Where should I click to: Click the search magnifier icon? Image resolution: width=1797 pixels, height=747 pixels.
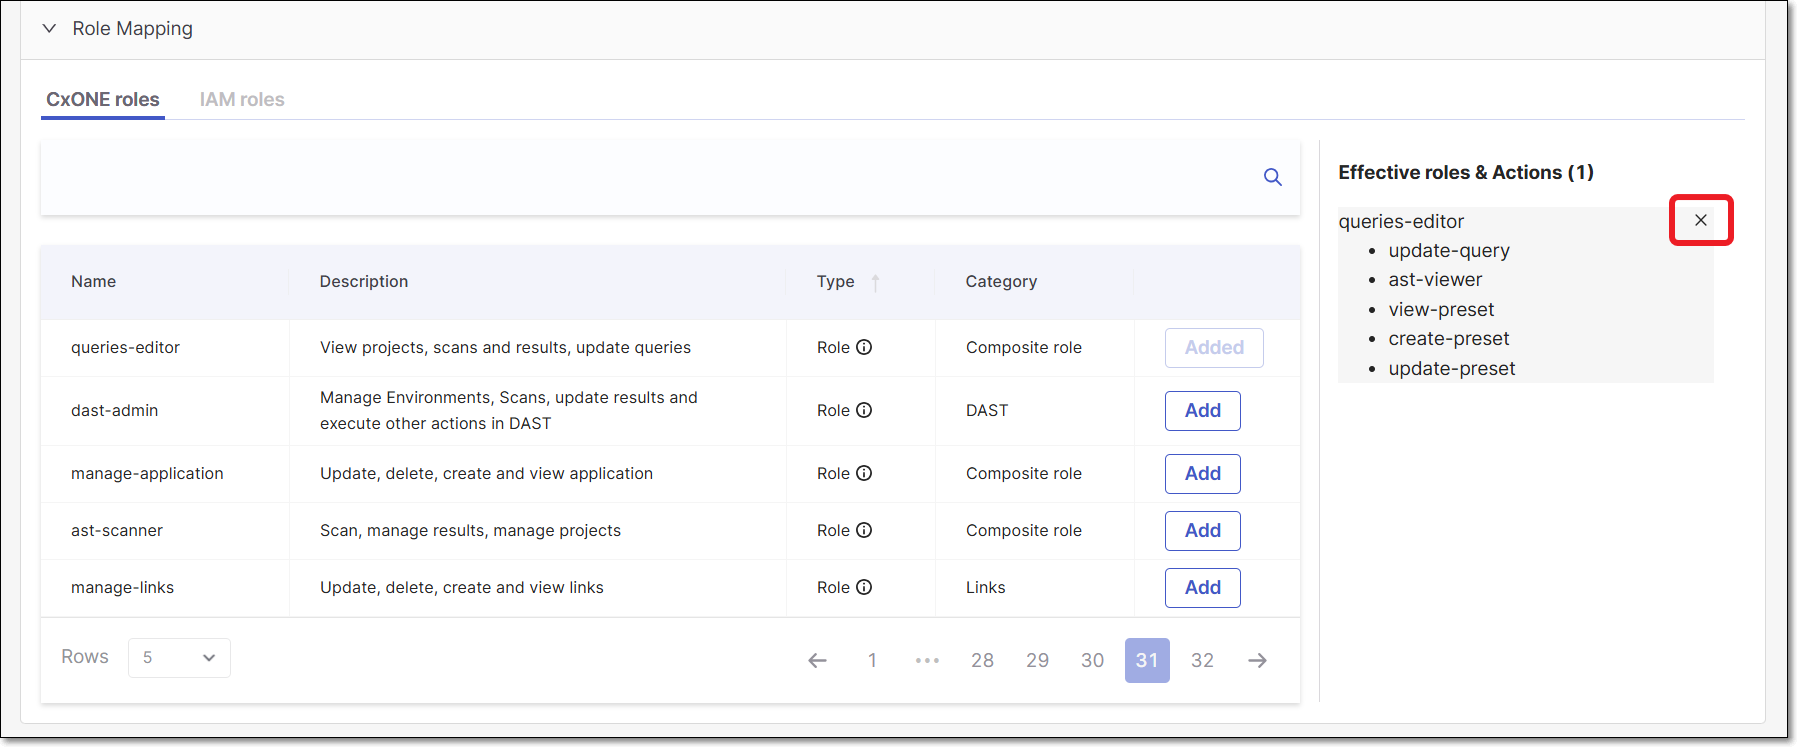pos(1272,177)
